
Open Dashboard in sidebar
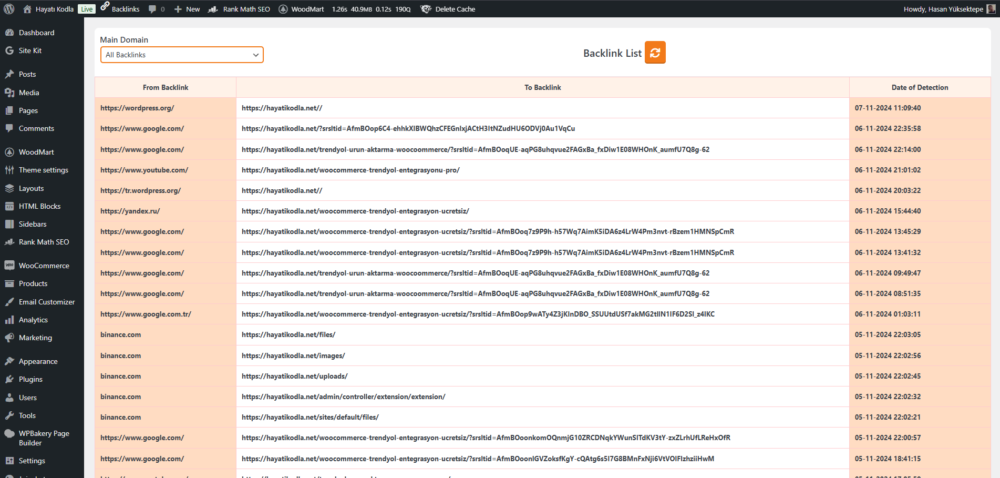[36, 33]
